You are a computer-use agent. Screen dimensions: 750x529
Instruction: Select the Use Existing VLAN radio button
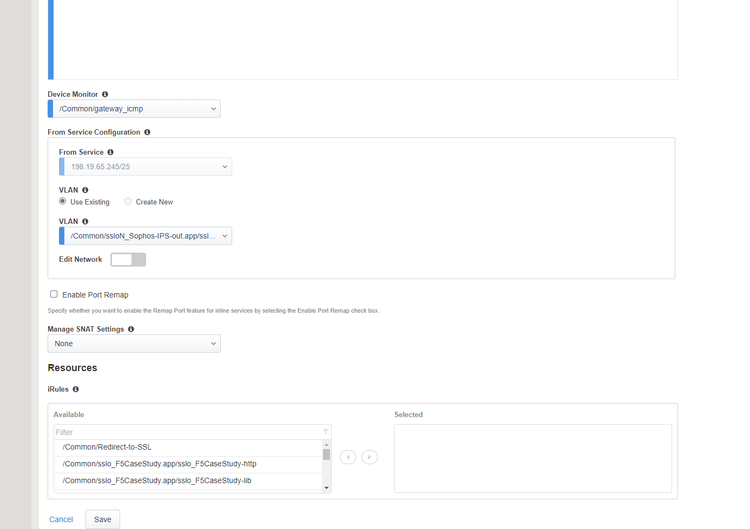[63, 201]
